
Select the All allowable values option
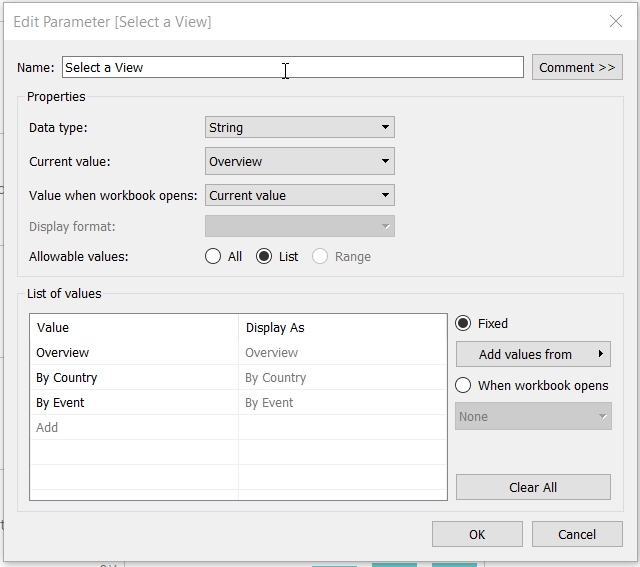(213, 256)
